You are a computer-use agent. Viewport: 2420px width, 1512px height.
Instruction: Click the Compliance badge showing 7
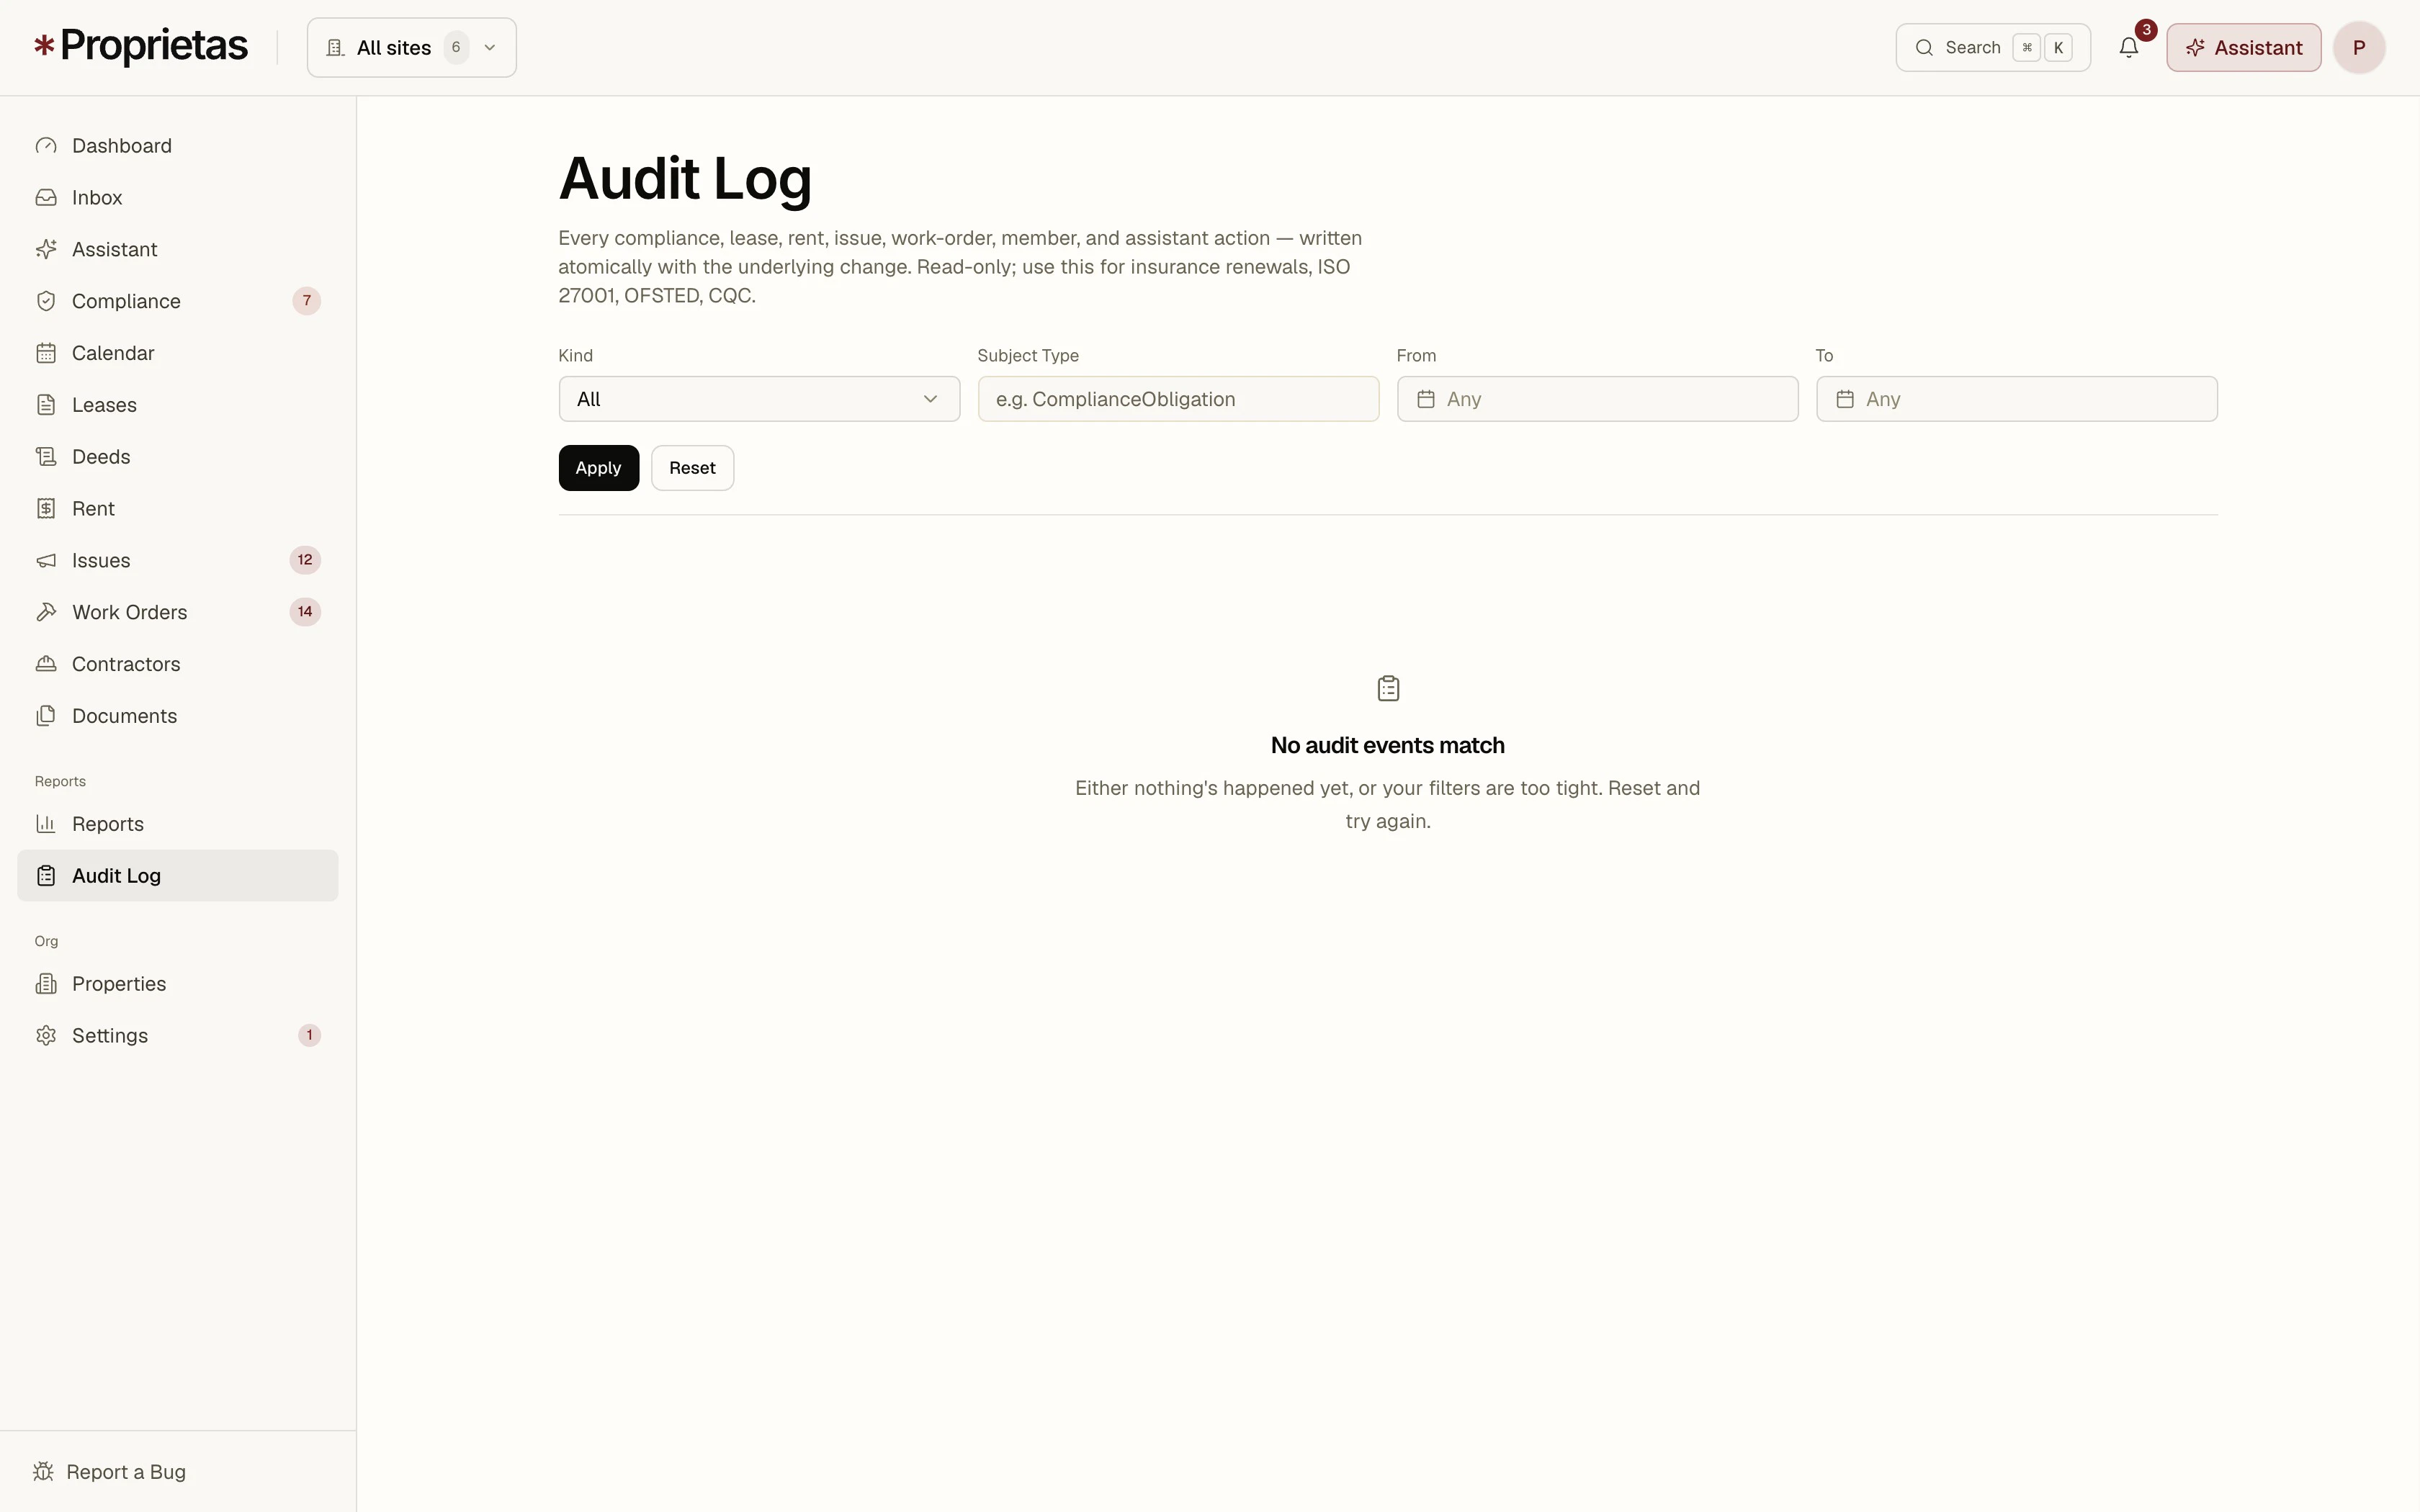tap(307, 301)
